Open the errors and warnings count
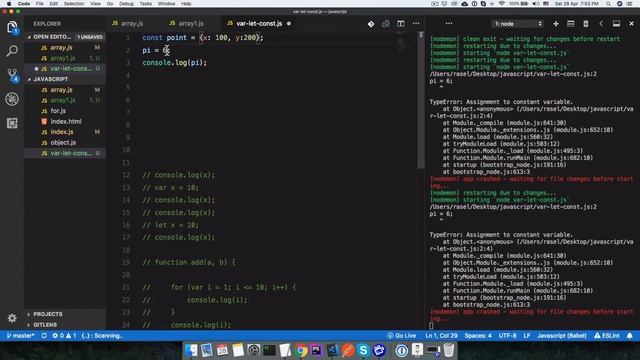Screen dimensions: 640x360 click(x=64, y=336)
